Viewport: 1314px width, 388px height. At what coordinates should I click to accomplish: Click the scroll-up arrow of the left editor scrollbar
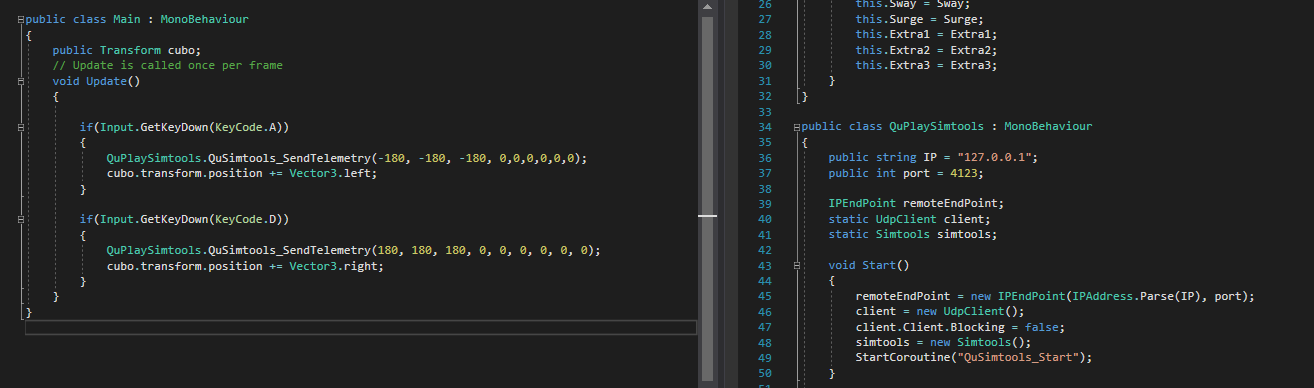point(708,7)
